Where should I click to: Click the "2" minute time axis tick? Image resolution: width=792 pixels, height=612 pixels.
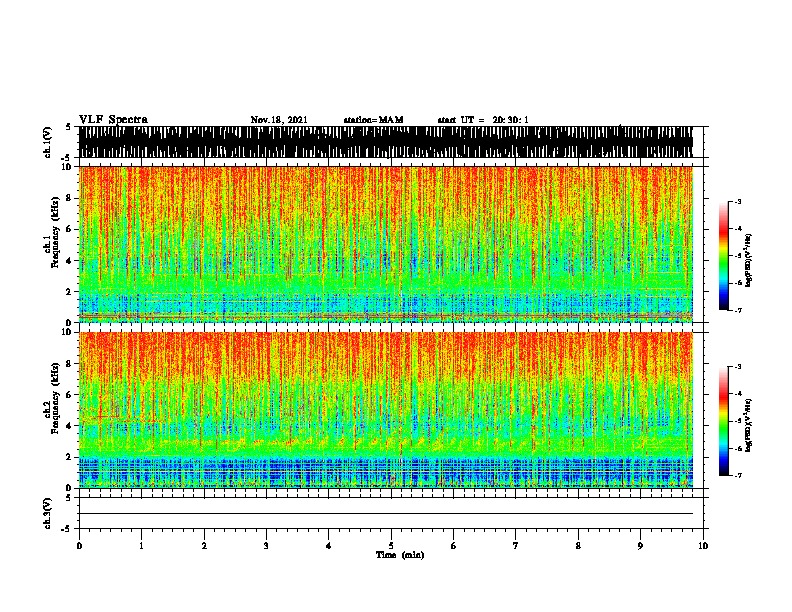(x=204, y=546)
